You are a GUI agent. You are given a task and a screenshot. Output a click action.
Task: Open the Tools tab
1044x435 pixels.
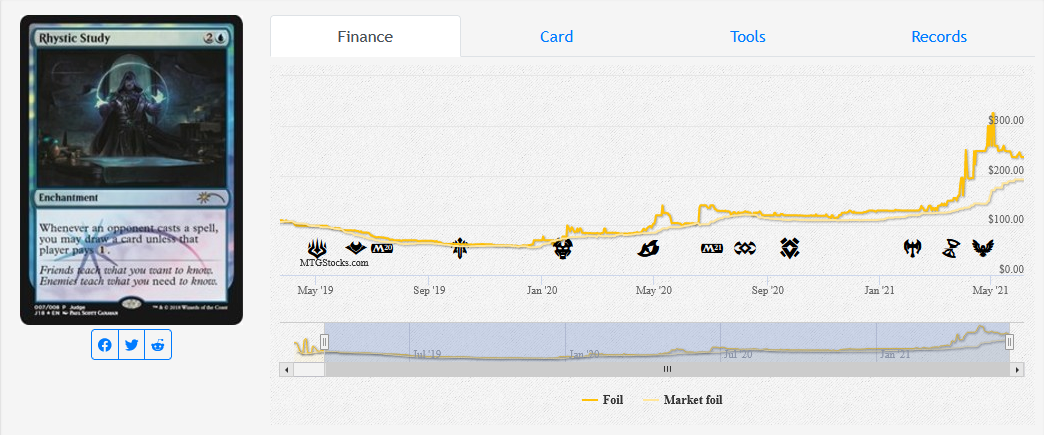pyautogui.click(x=747, y=37)
